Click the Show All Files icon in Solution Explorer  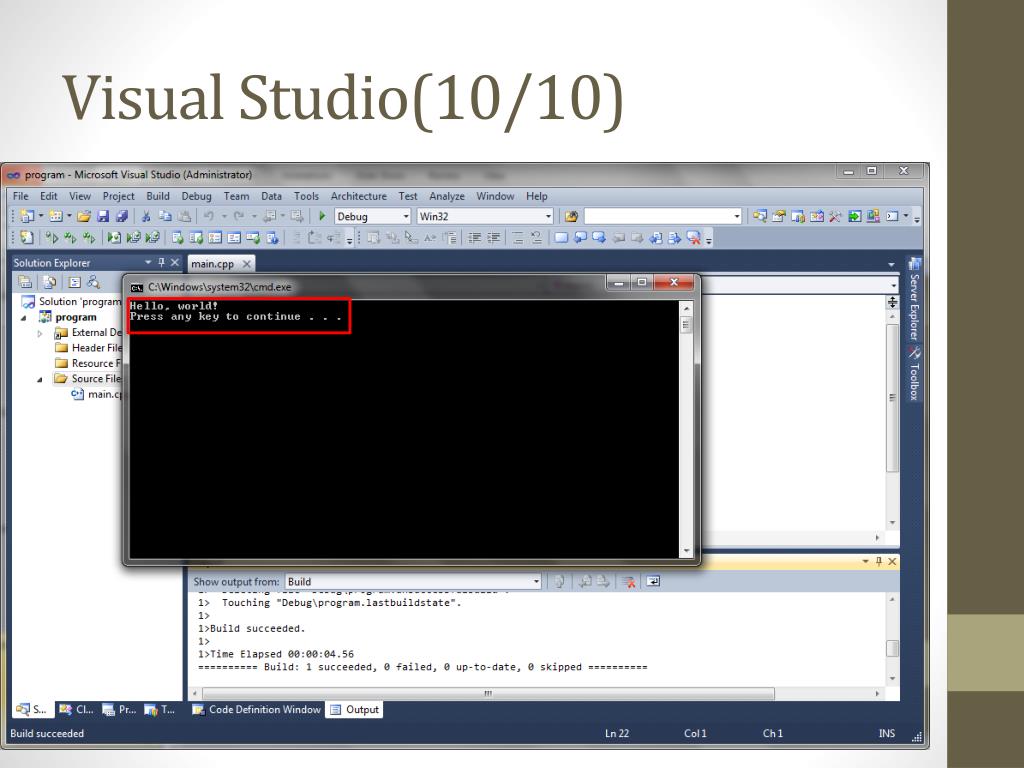(x=50, y=282)
